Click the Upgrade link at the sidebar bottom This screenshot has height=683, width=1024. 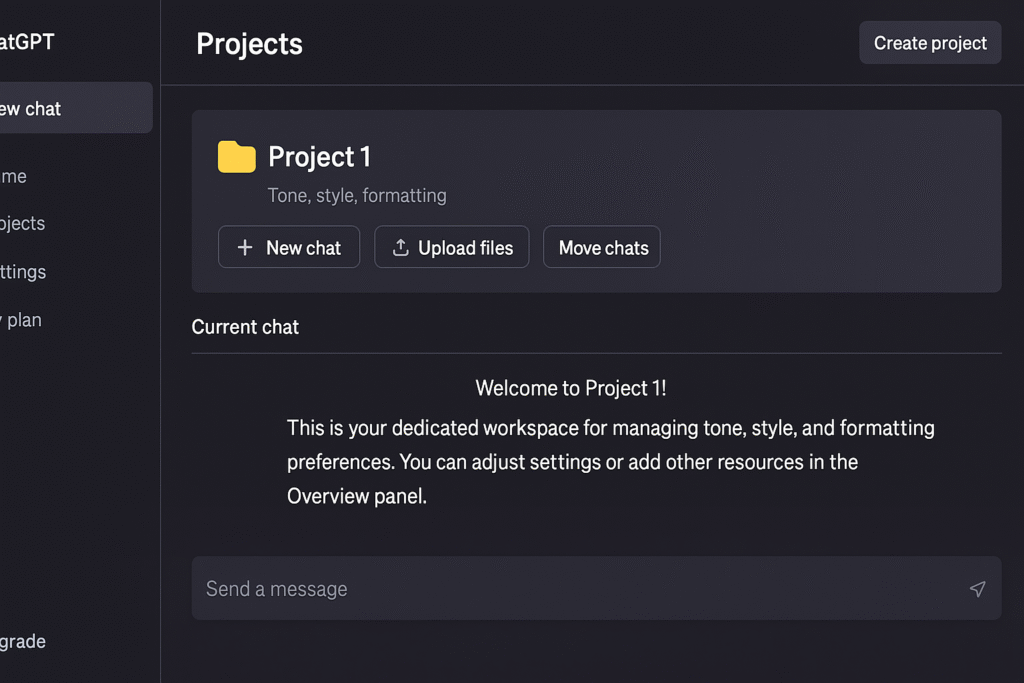point(23,641)
